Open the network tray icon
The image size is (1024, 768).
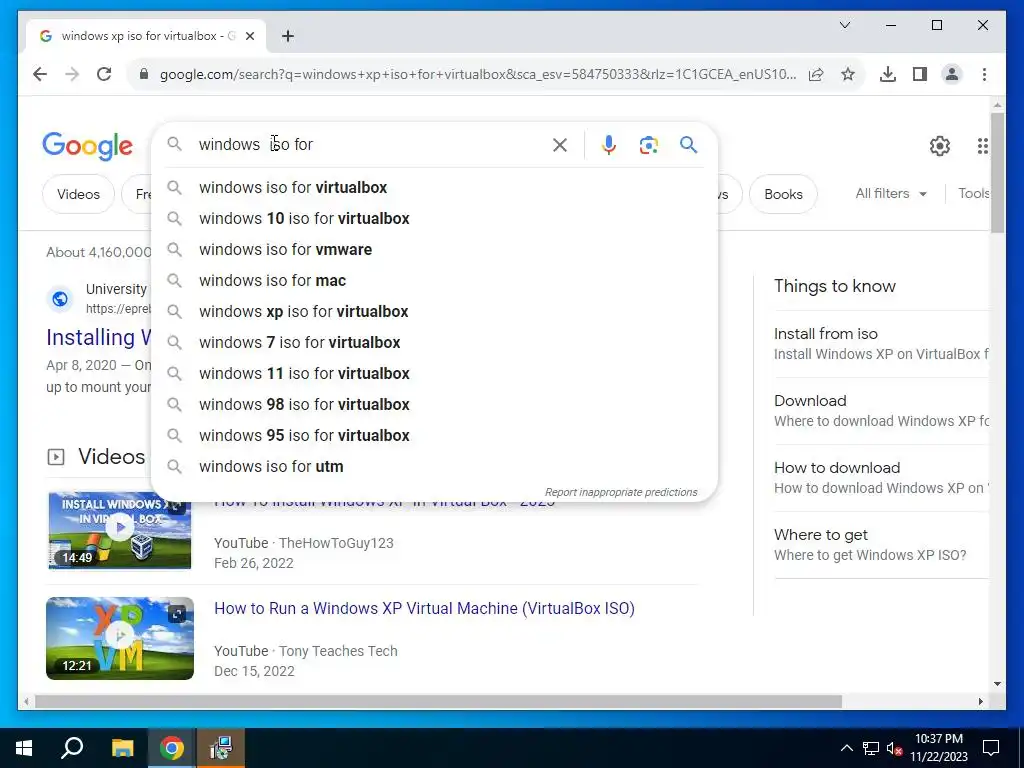[871, 748]
